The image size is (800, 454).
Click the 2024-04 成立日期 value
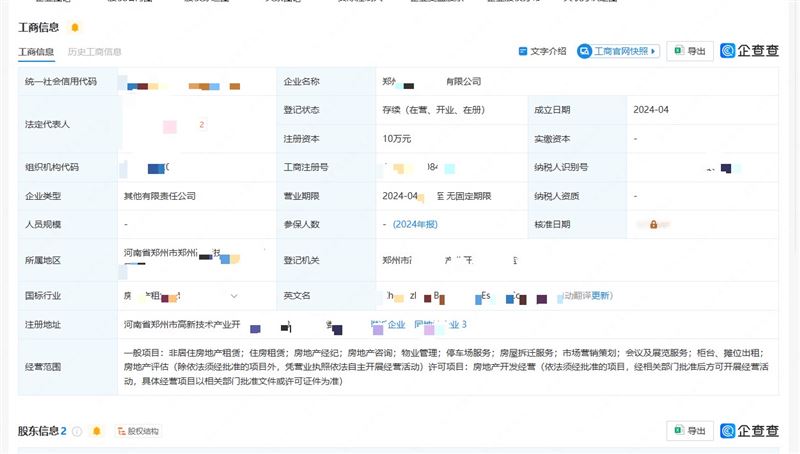click(x=651, y=110)
